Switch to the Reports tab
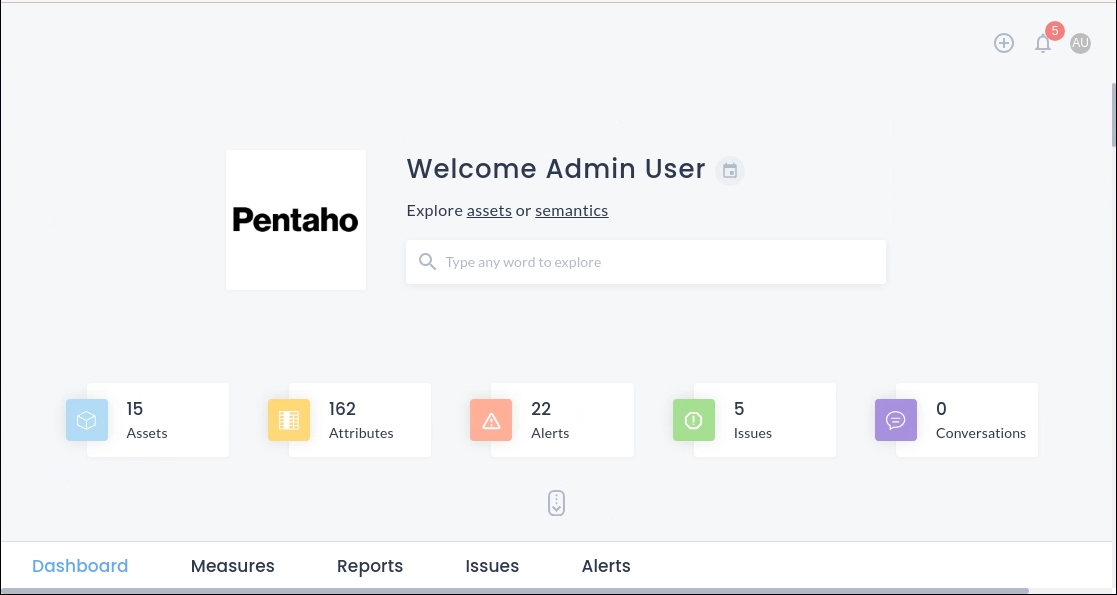The image size is (1117, 595). click(370, 566)
